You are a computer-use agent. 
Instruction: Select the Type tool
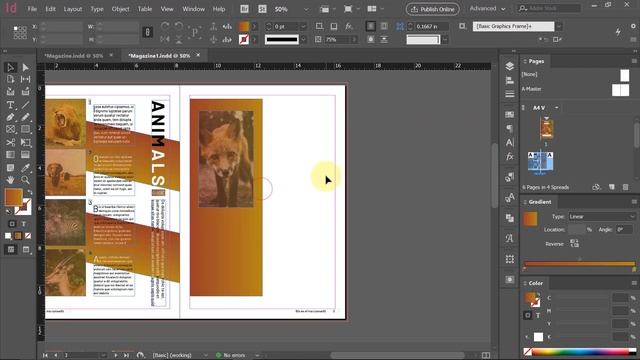coord(11,105)
